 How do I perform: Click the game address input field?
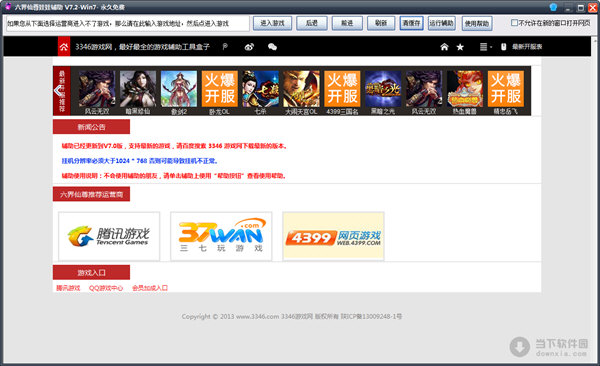point(128,23)
